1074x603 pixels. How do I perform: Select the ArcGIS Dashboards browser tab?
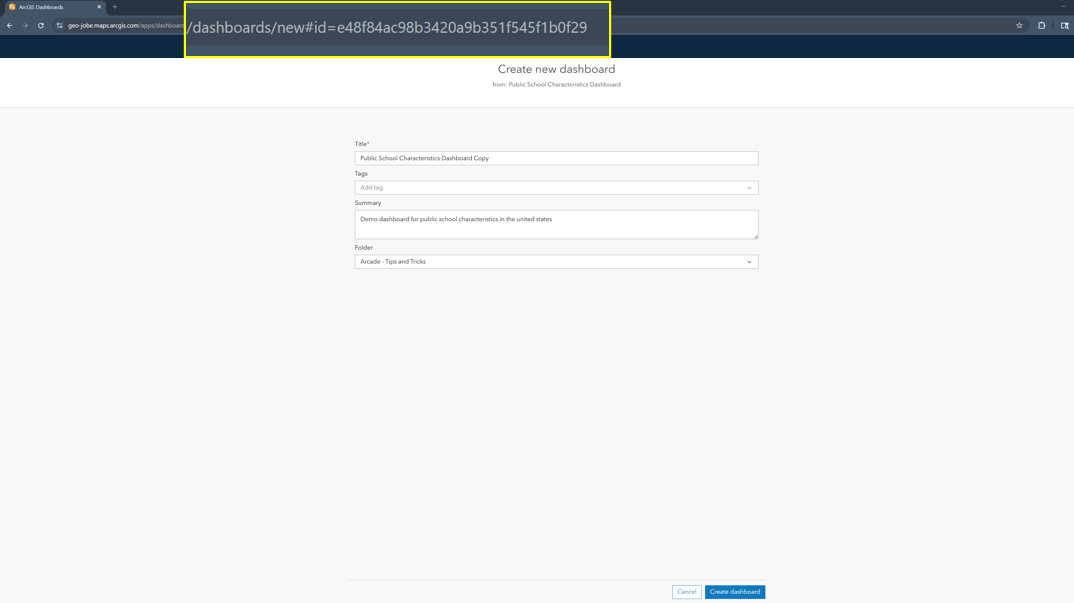pyautogui.click(x=50, y=7)
